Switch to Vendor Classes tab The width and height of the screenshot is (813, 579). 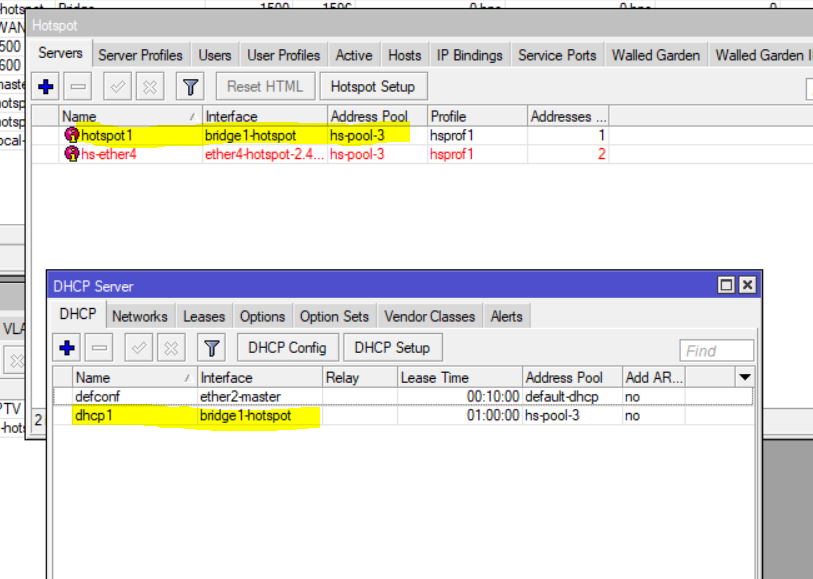429,317
